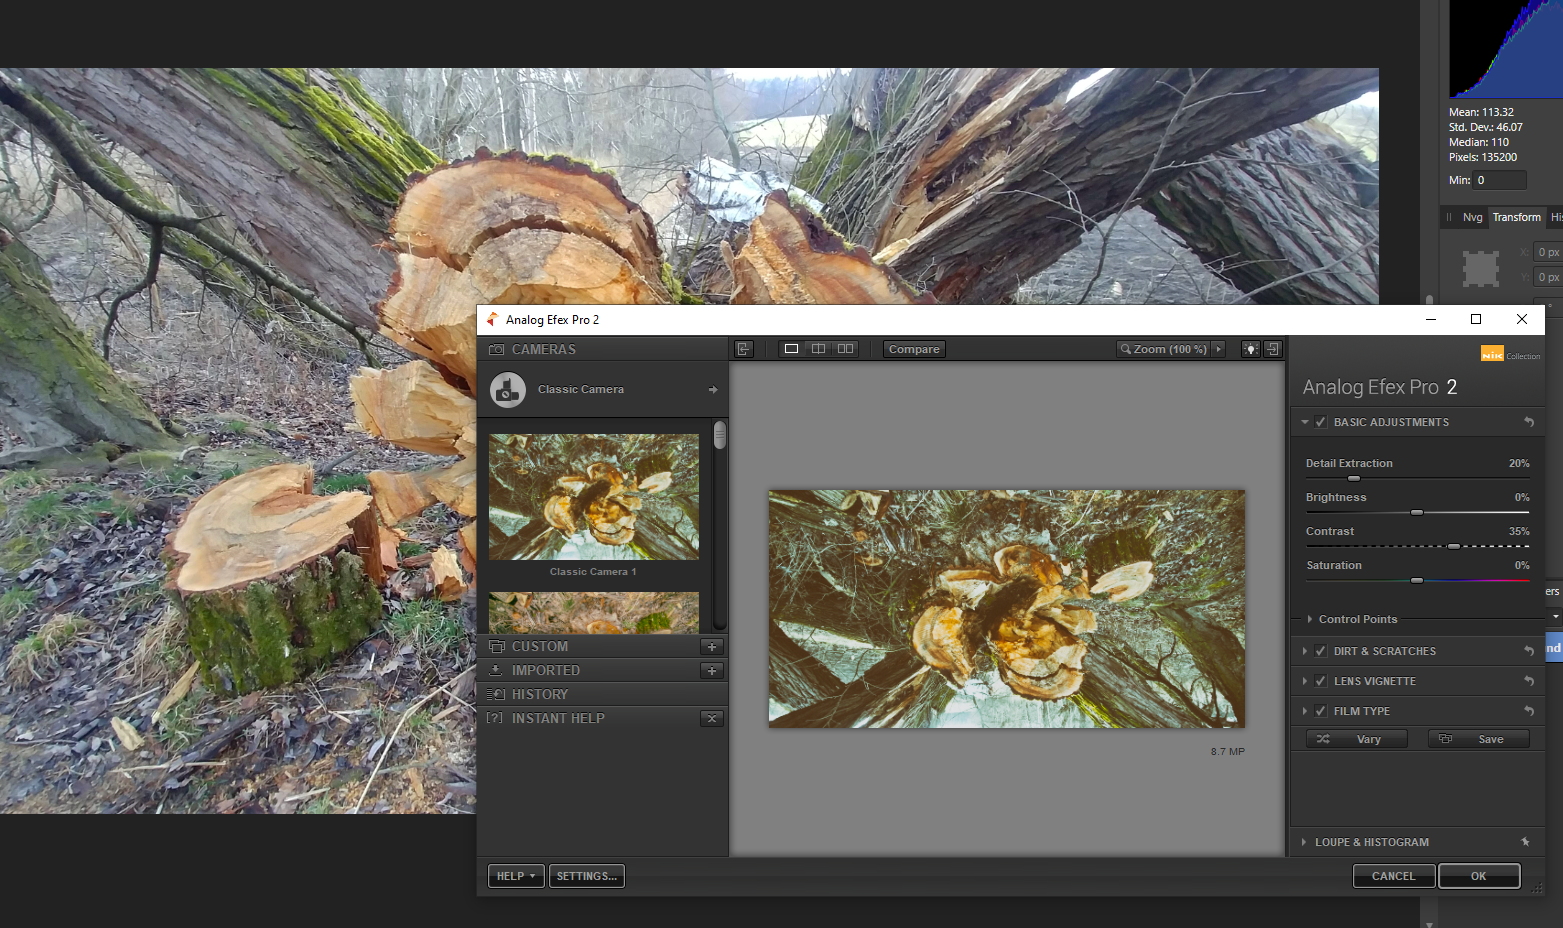Click the Brightness slider handle
The width and height of the screenshot is (1563, 928).
[1417, 512]
